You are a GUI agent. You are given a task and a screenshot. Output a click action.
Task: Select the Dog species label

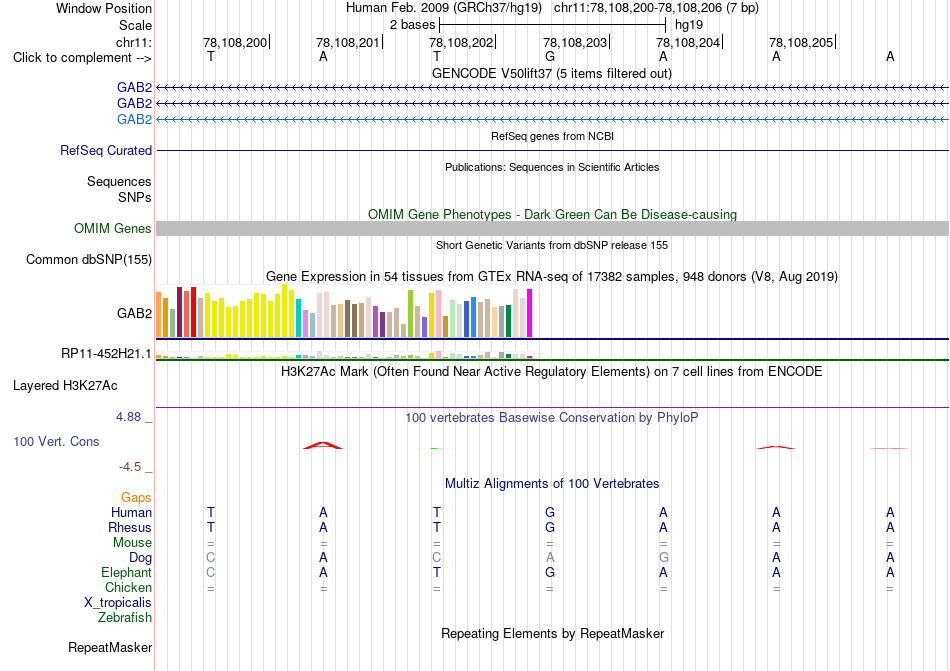(140, 557)
